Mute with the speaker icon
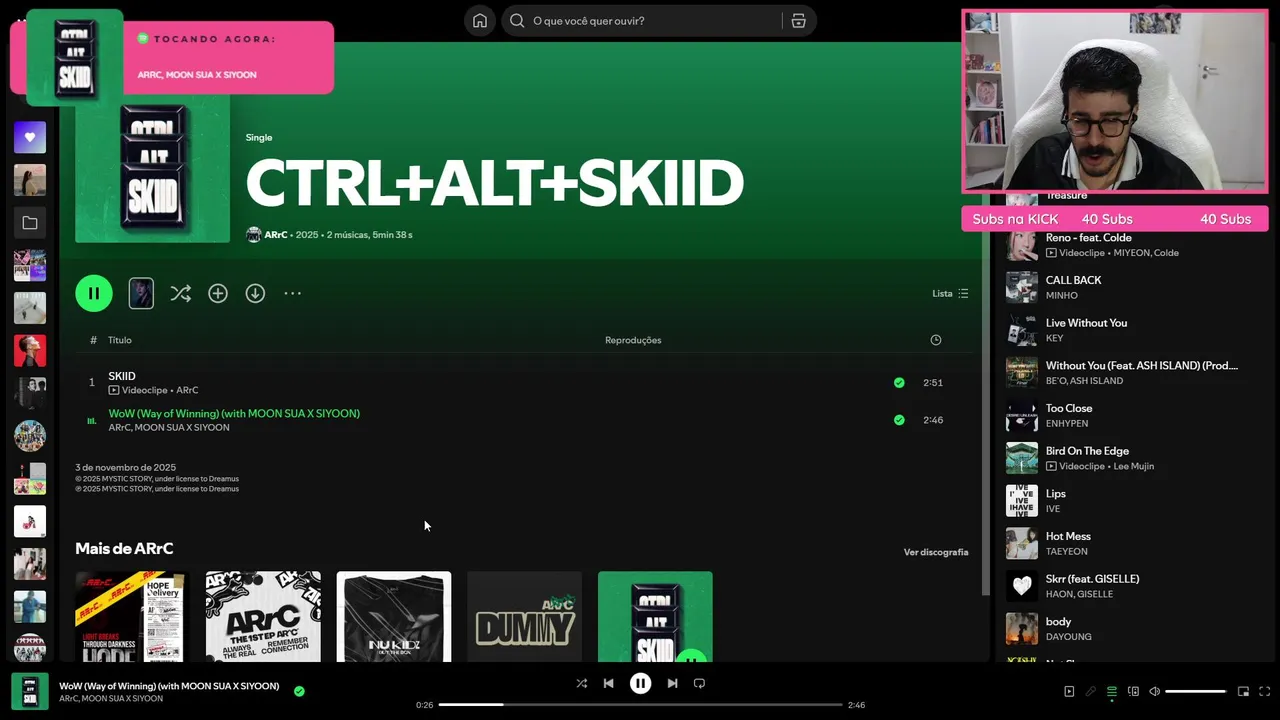 click(x=1154, y=692)
